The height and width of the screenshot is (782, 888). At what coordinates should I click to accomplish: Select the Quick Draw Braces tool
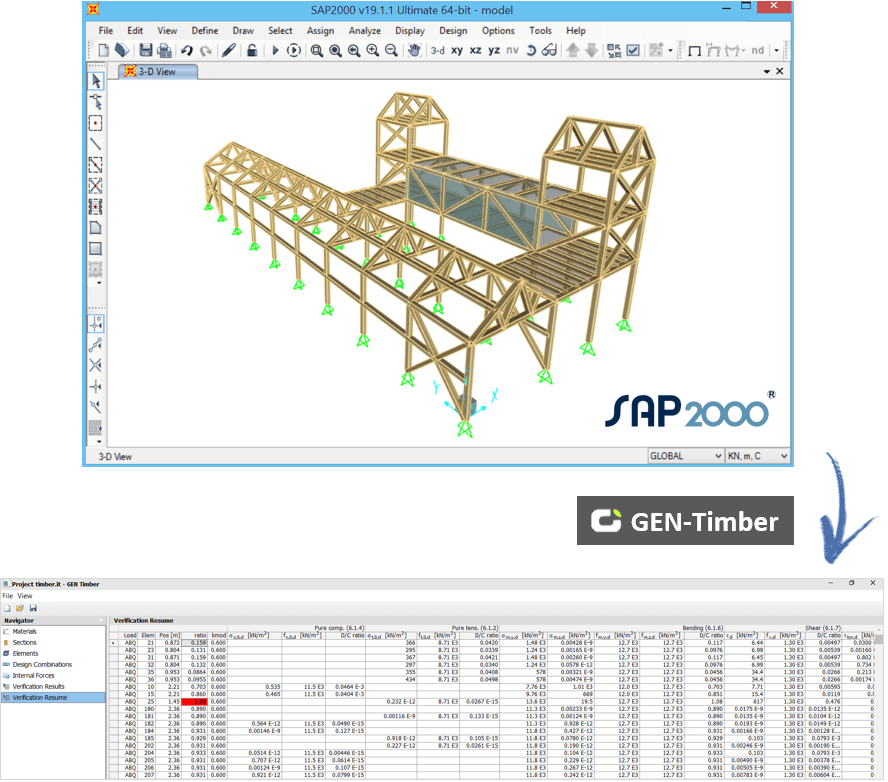pos(96,186)
